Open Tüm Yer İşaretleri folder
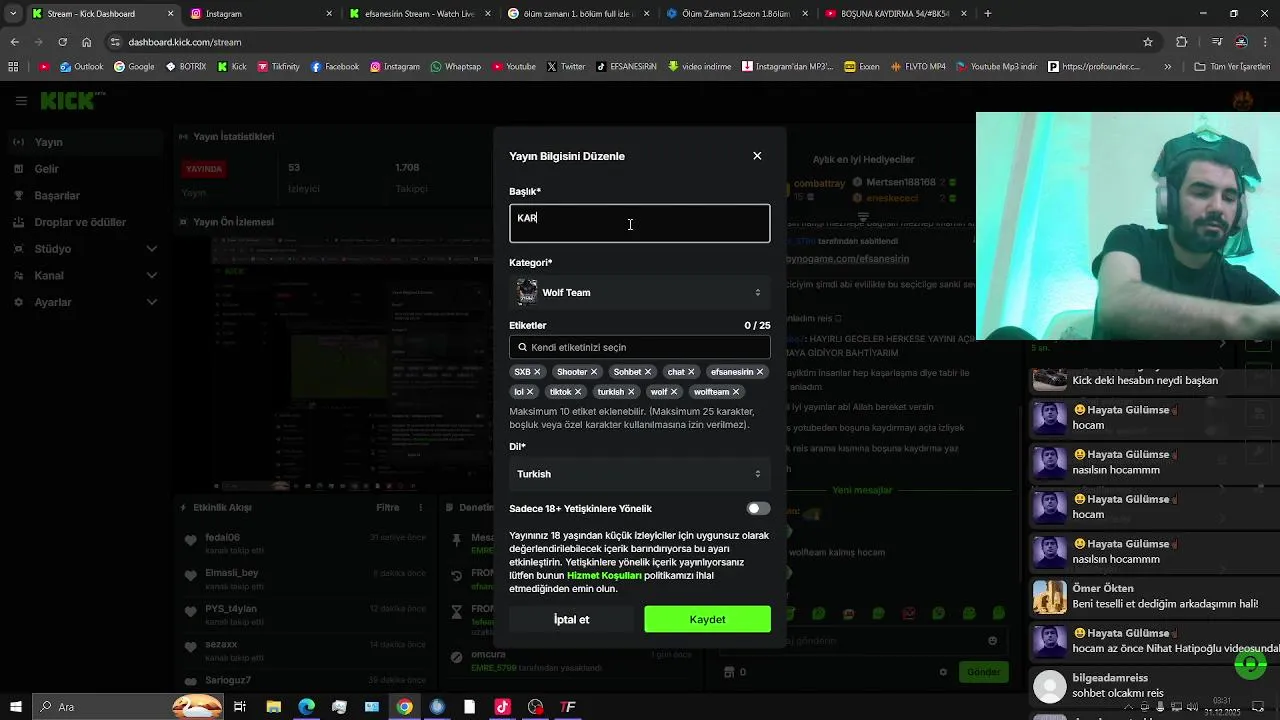 click(1232, 67)
